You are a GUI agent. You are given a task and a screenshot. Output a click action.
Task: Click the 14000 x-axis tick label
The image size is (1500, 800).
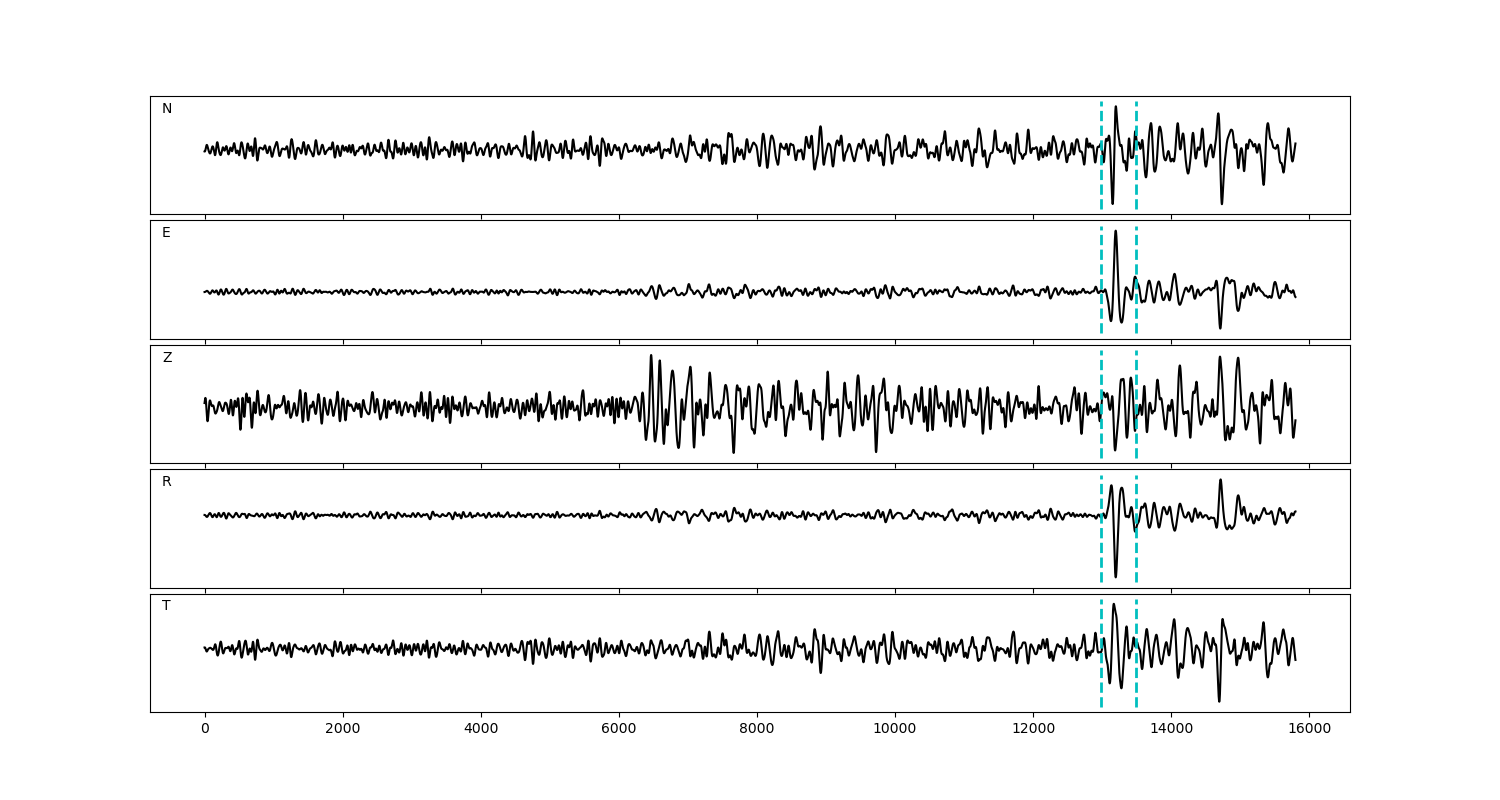tap(1171, 730)
